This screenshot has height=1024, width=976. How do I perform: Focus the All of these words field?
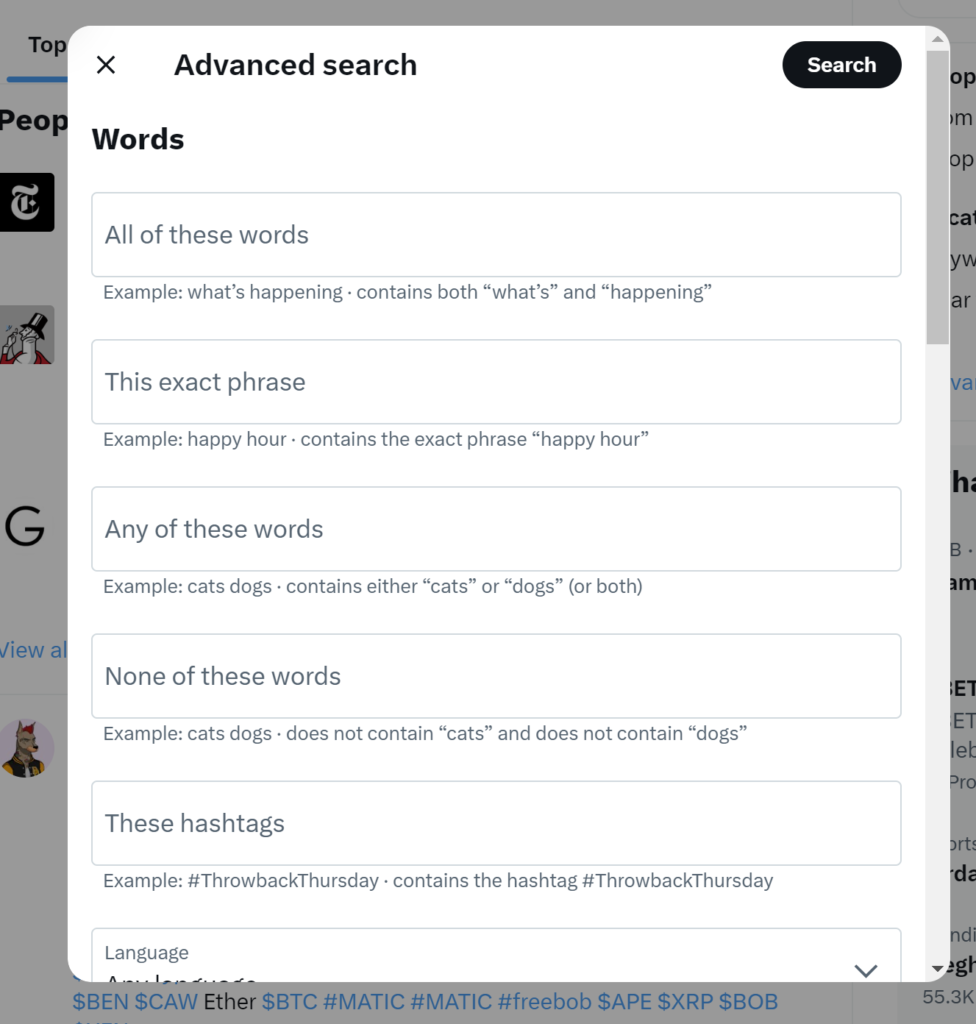(x=496, y=234)
